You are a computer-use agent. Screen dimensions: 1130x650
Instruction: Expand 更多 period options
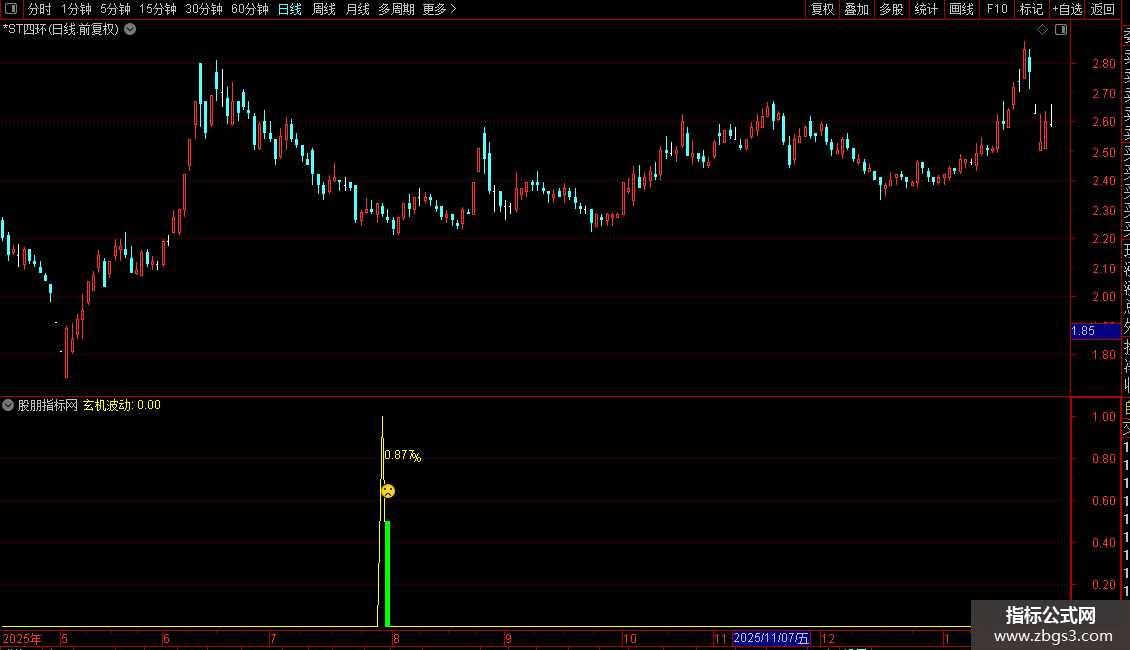[439, 9]
